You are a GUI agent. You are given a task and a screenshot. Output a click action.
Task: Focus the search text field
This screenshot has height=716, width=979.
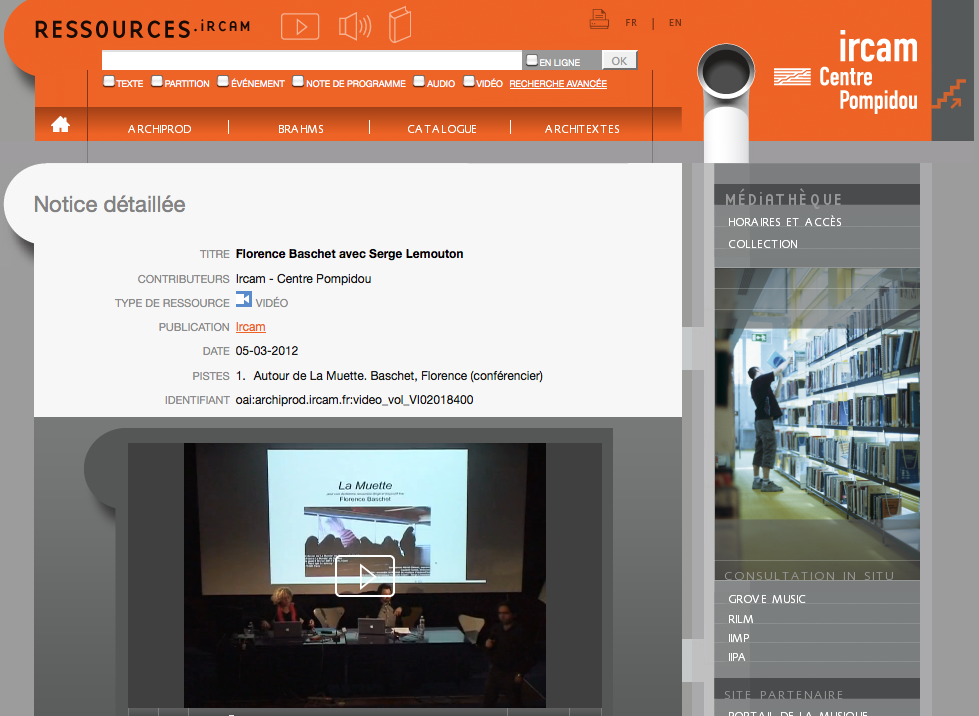click(x=312, y=61)
